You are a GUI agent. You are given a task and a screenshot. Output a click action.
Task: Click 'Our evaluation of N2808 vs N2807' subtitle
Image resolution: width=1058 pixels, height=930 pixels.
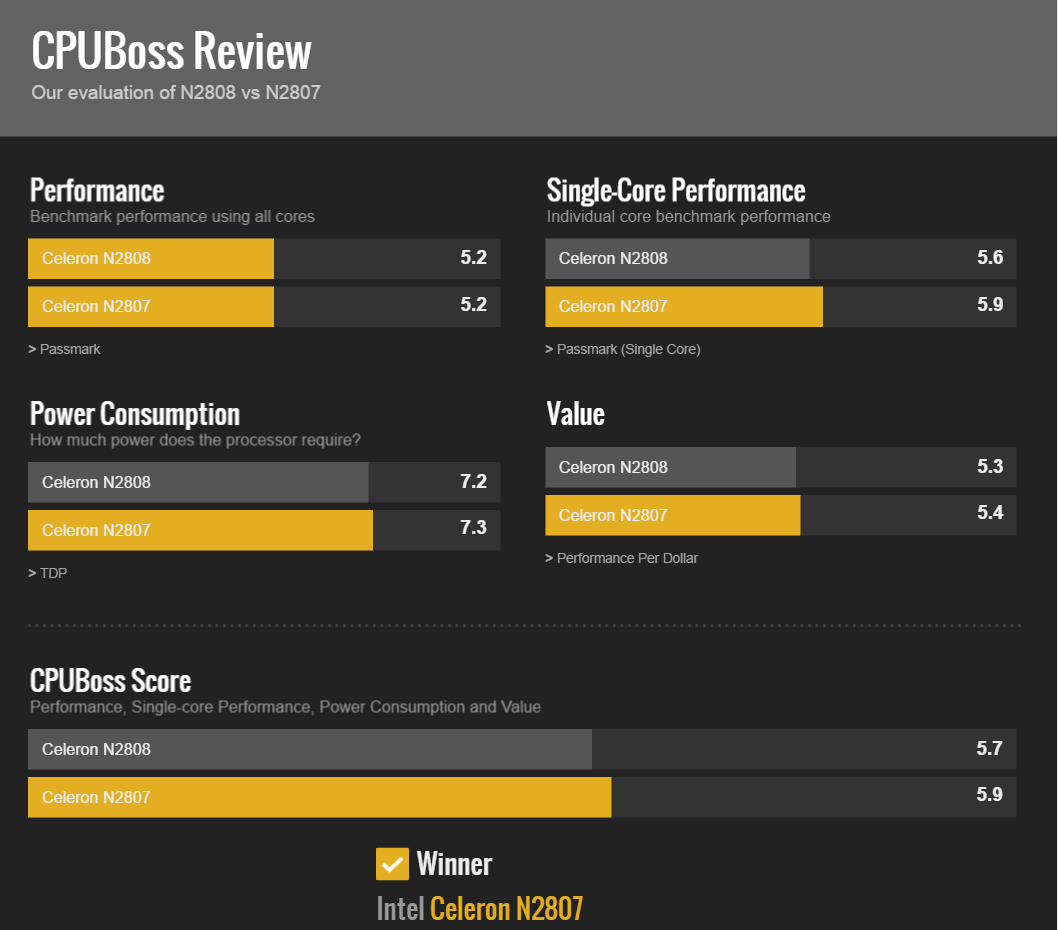point(176,92)
